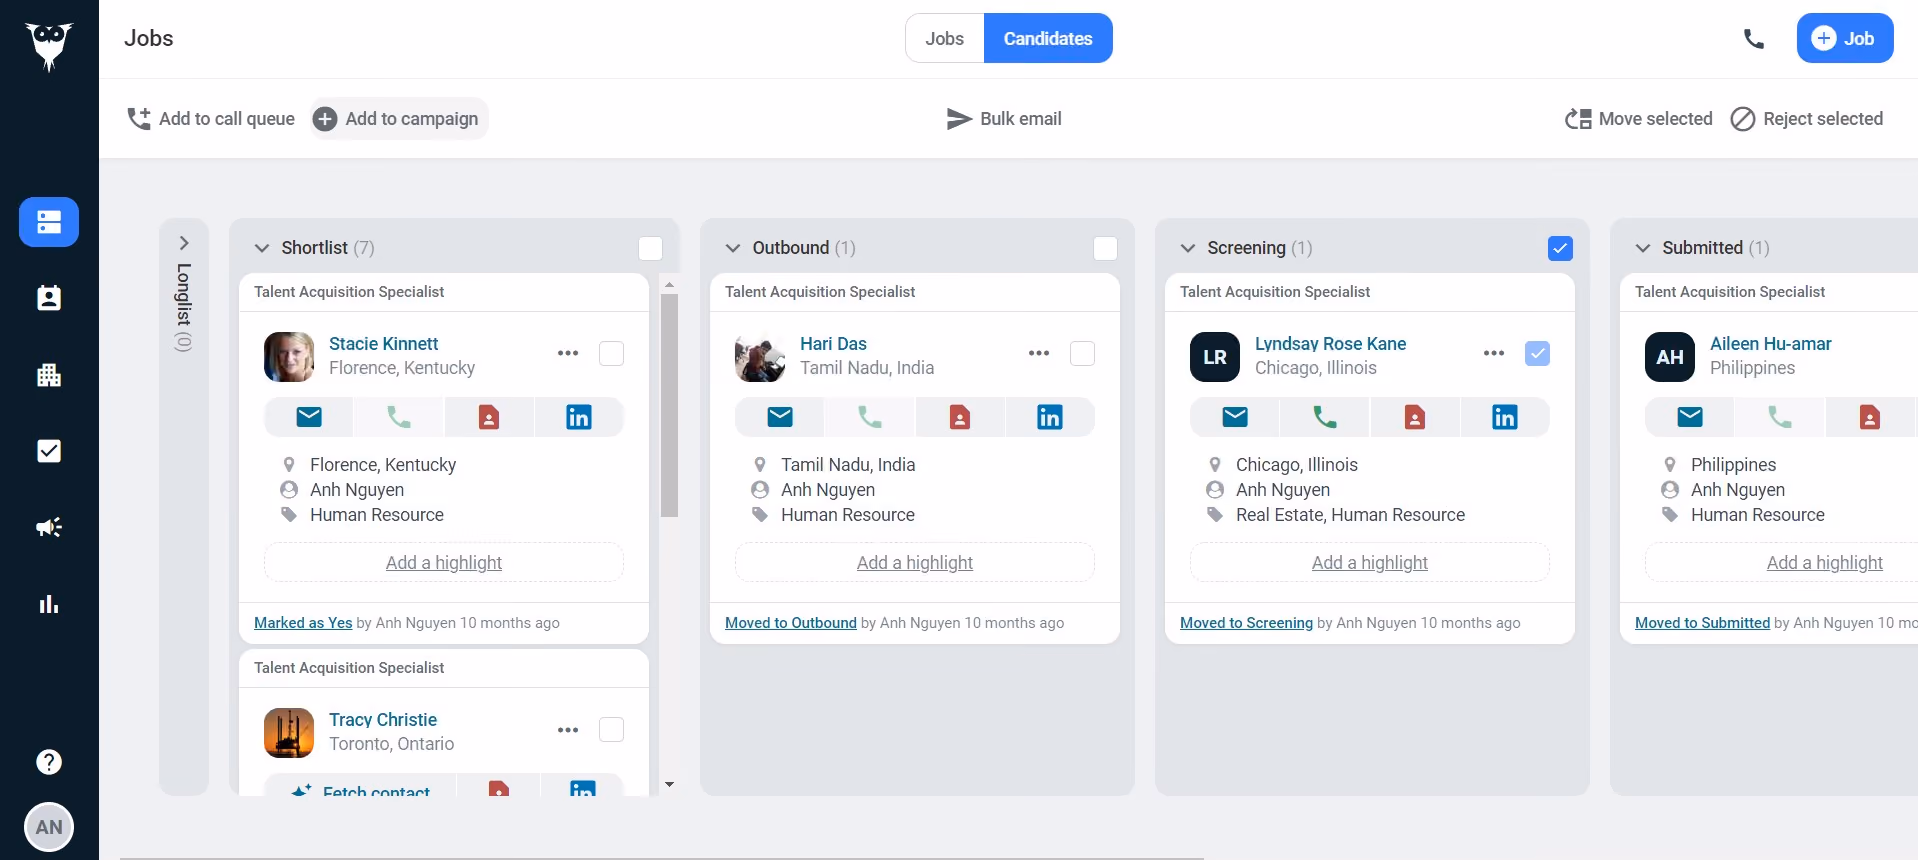Open the campaigns megaphone icon in sidebar
The width and height of the screenshot is (1918, 860).
point(49,527)
